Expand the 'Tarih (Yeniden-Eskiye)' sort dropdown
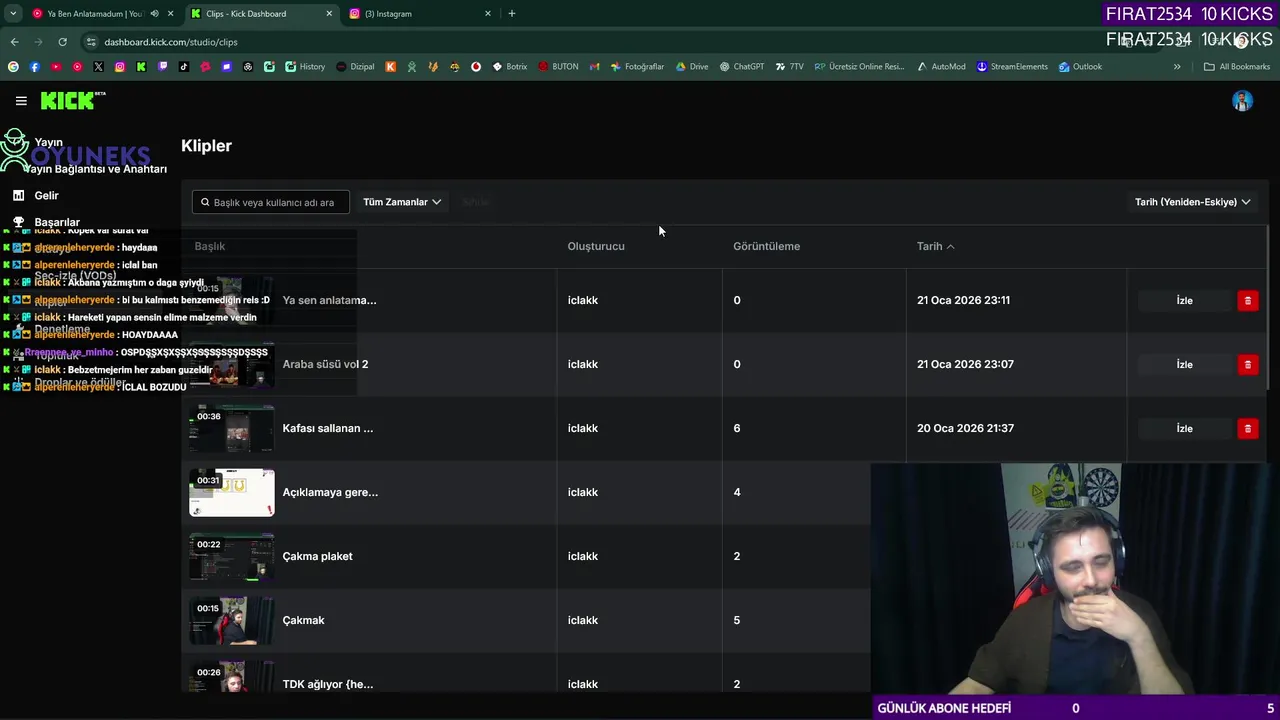 click(x=1192, y=202)
